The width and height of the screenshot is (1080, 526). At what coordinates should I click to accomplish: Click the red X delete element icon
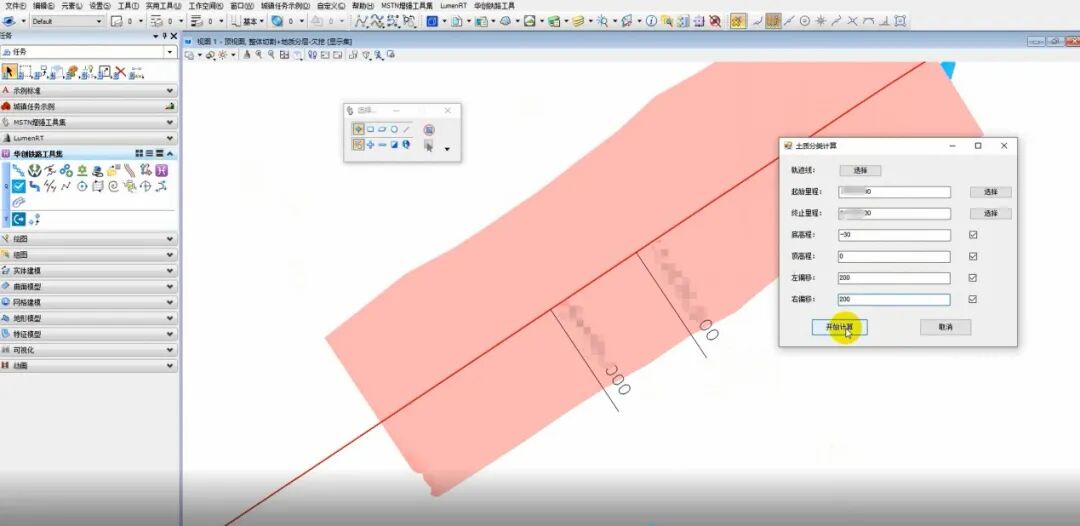pos(120,72)
